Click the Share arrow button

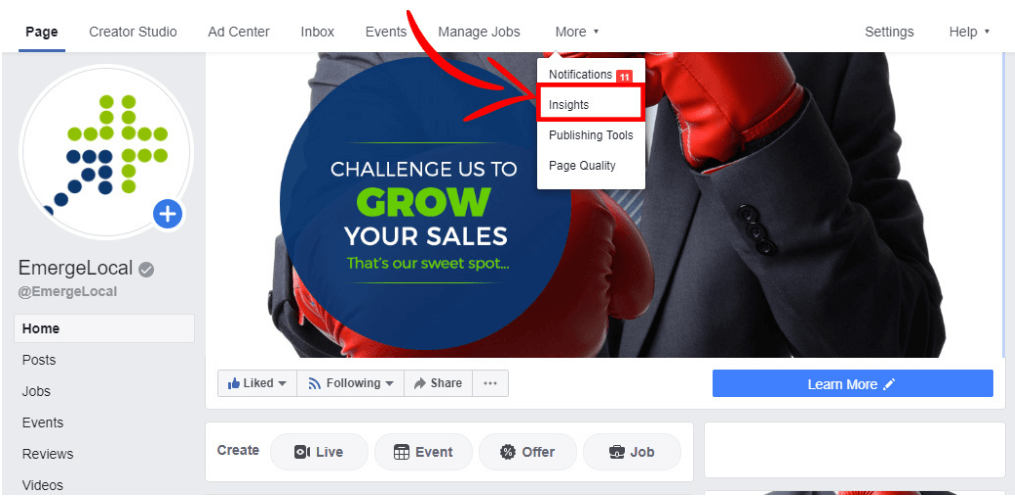pyautogui.click(x=438, y=383)
